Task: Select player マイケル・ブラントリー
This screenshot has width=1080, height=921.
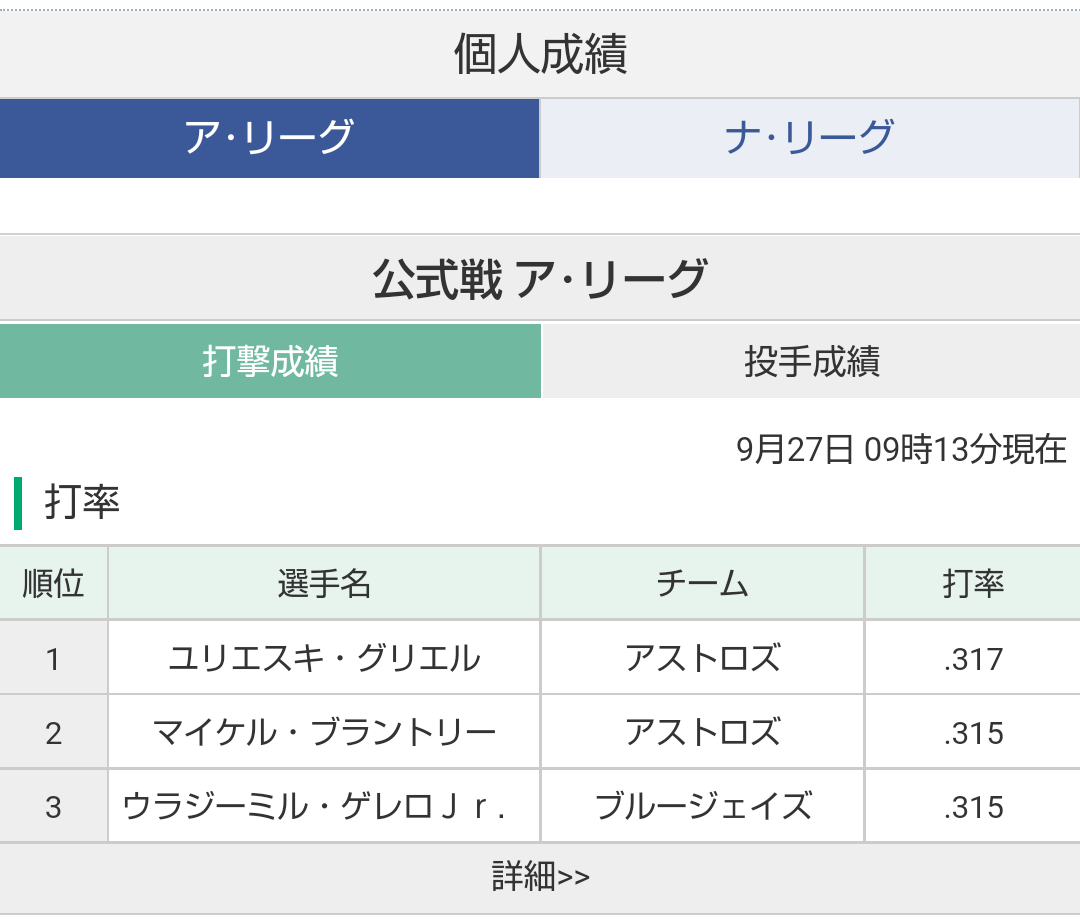Action: pos(324,732)
